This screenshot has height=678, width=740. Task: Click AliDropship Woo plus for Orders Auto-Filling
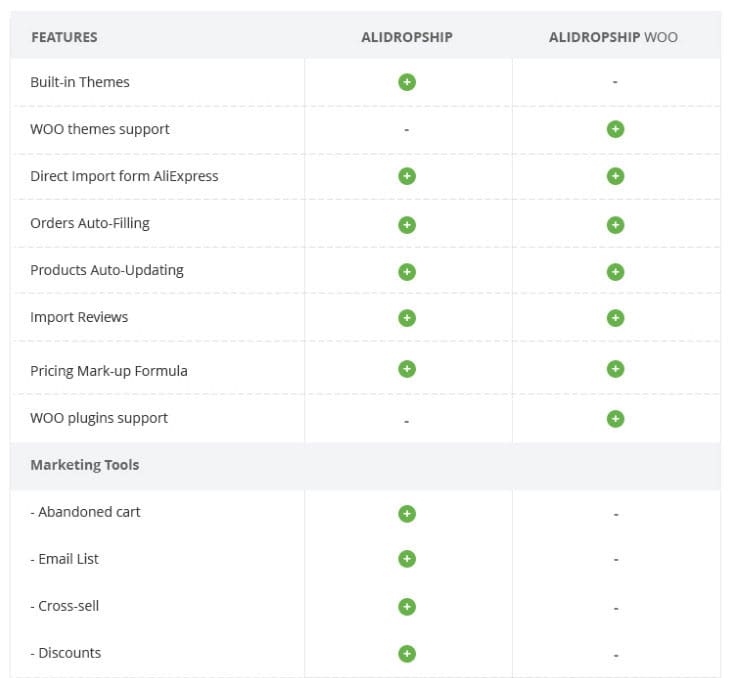[x=615, y=224]
